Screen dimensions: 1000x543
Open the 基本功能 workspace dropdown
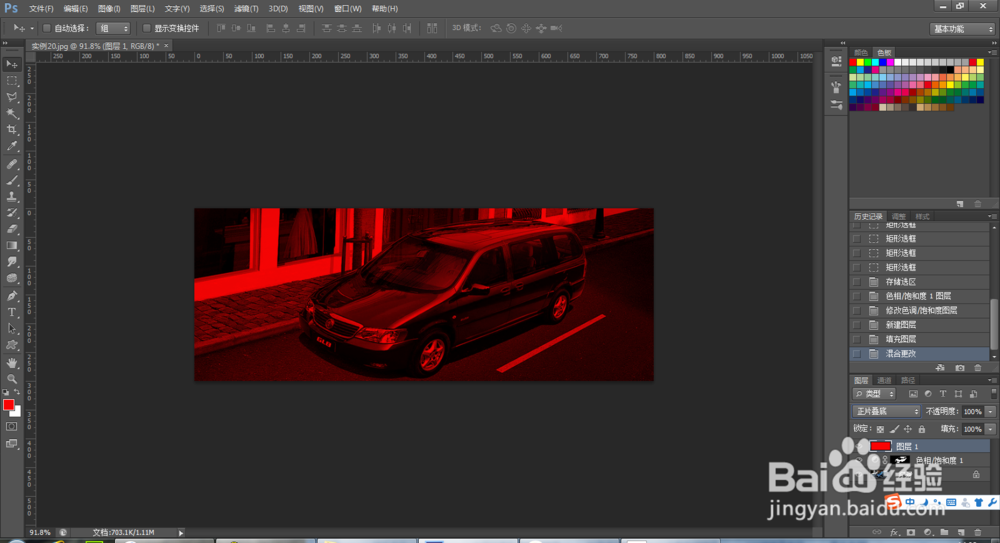click(x=962, y=29)
